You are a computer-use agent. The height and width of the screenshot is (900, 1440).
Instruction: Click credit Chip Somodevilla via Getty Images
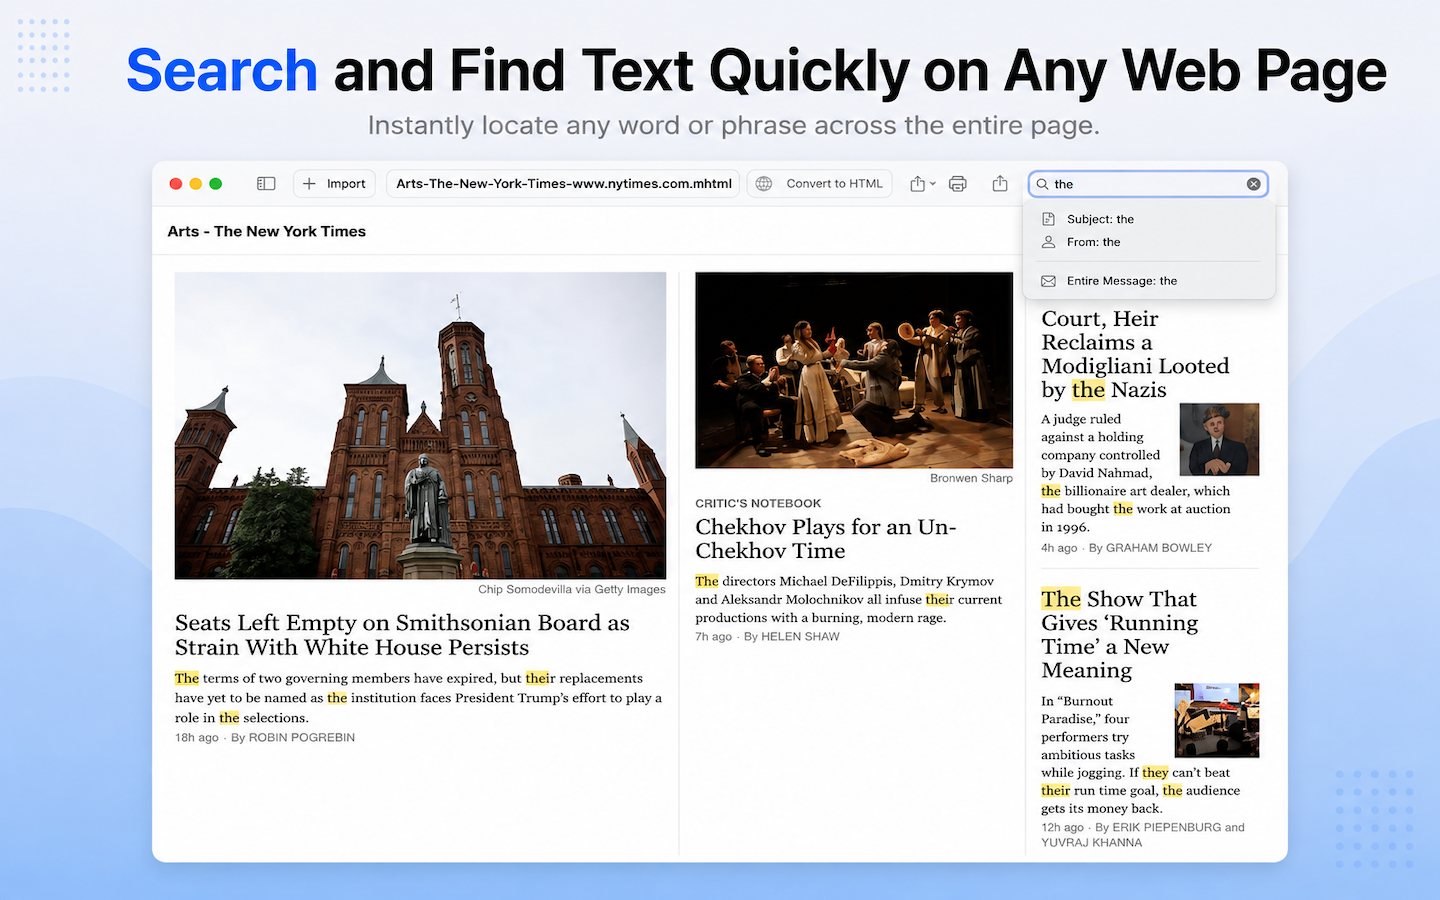pos(572,590)
